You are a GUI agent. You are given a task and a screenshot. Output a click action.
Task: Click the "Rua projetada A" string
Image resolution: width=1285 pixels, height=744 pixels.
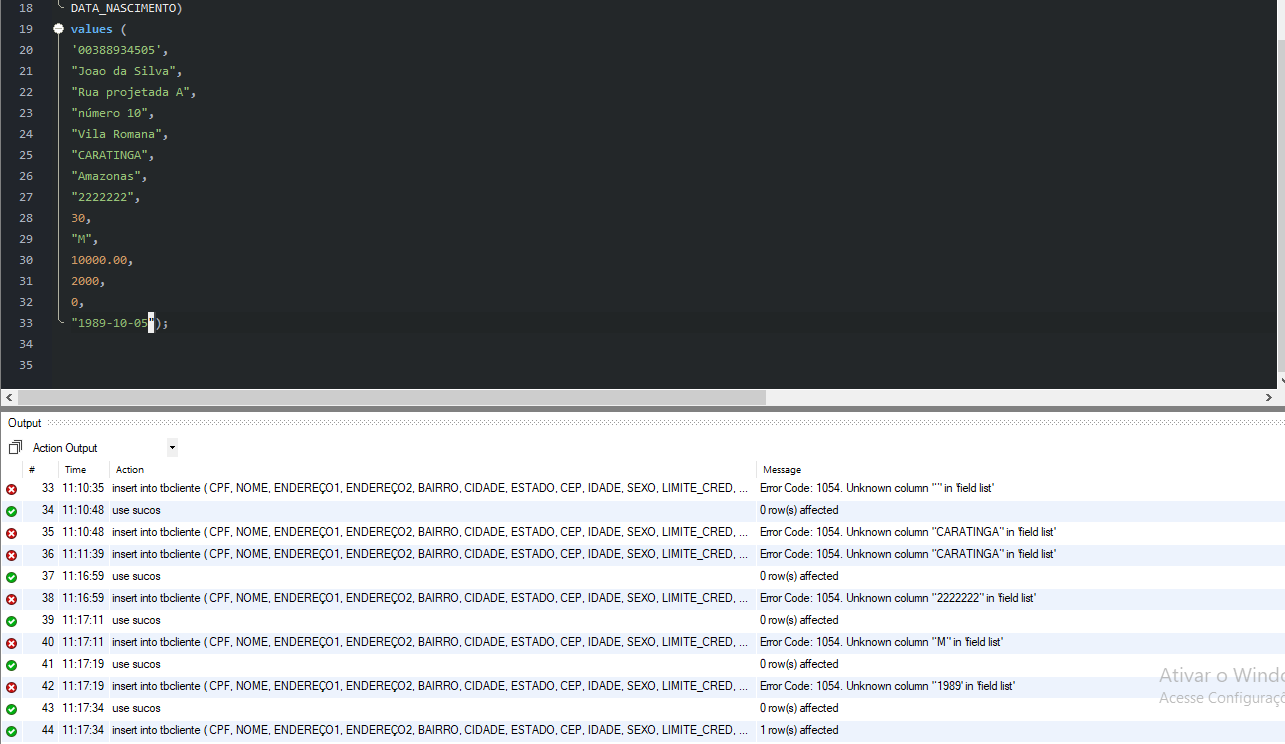pos(130,92)
